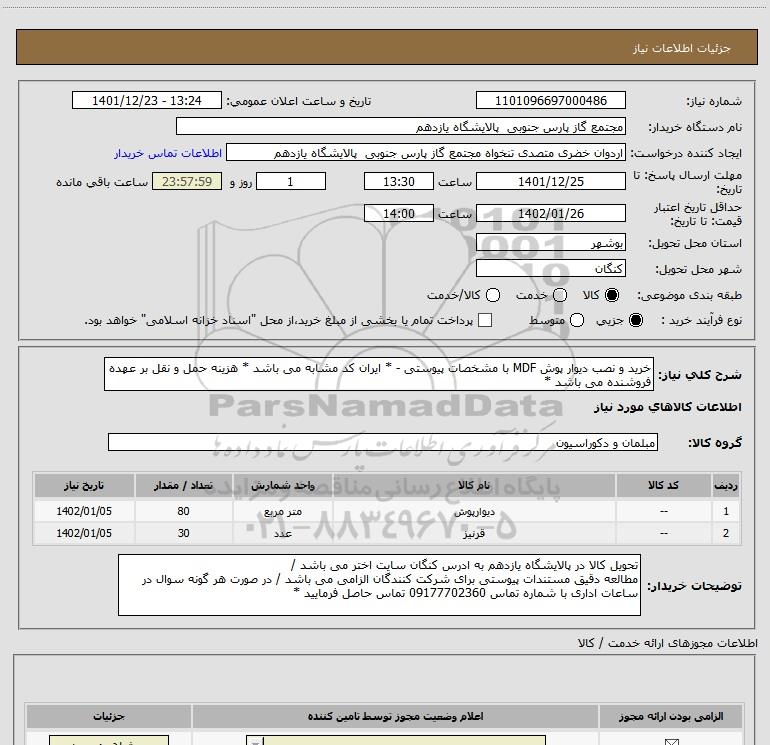770x745 pixels.
Task: Click column header نام کالا
Action: click(x=474, y=485)
